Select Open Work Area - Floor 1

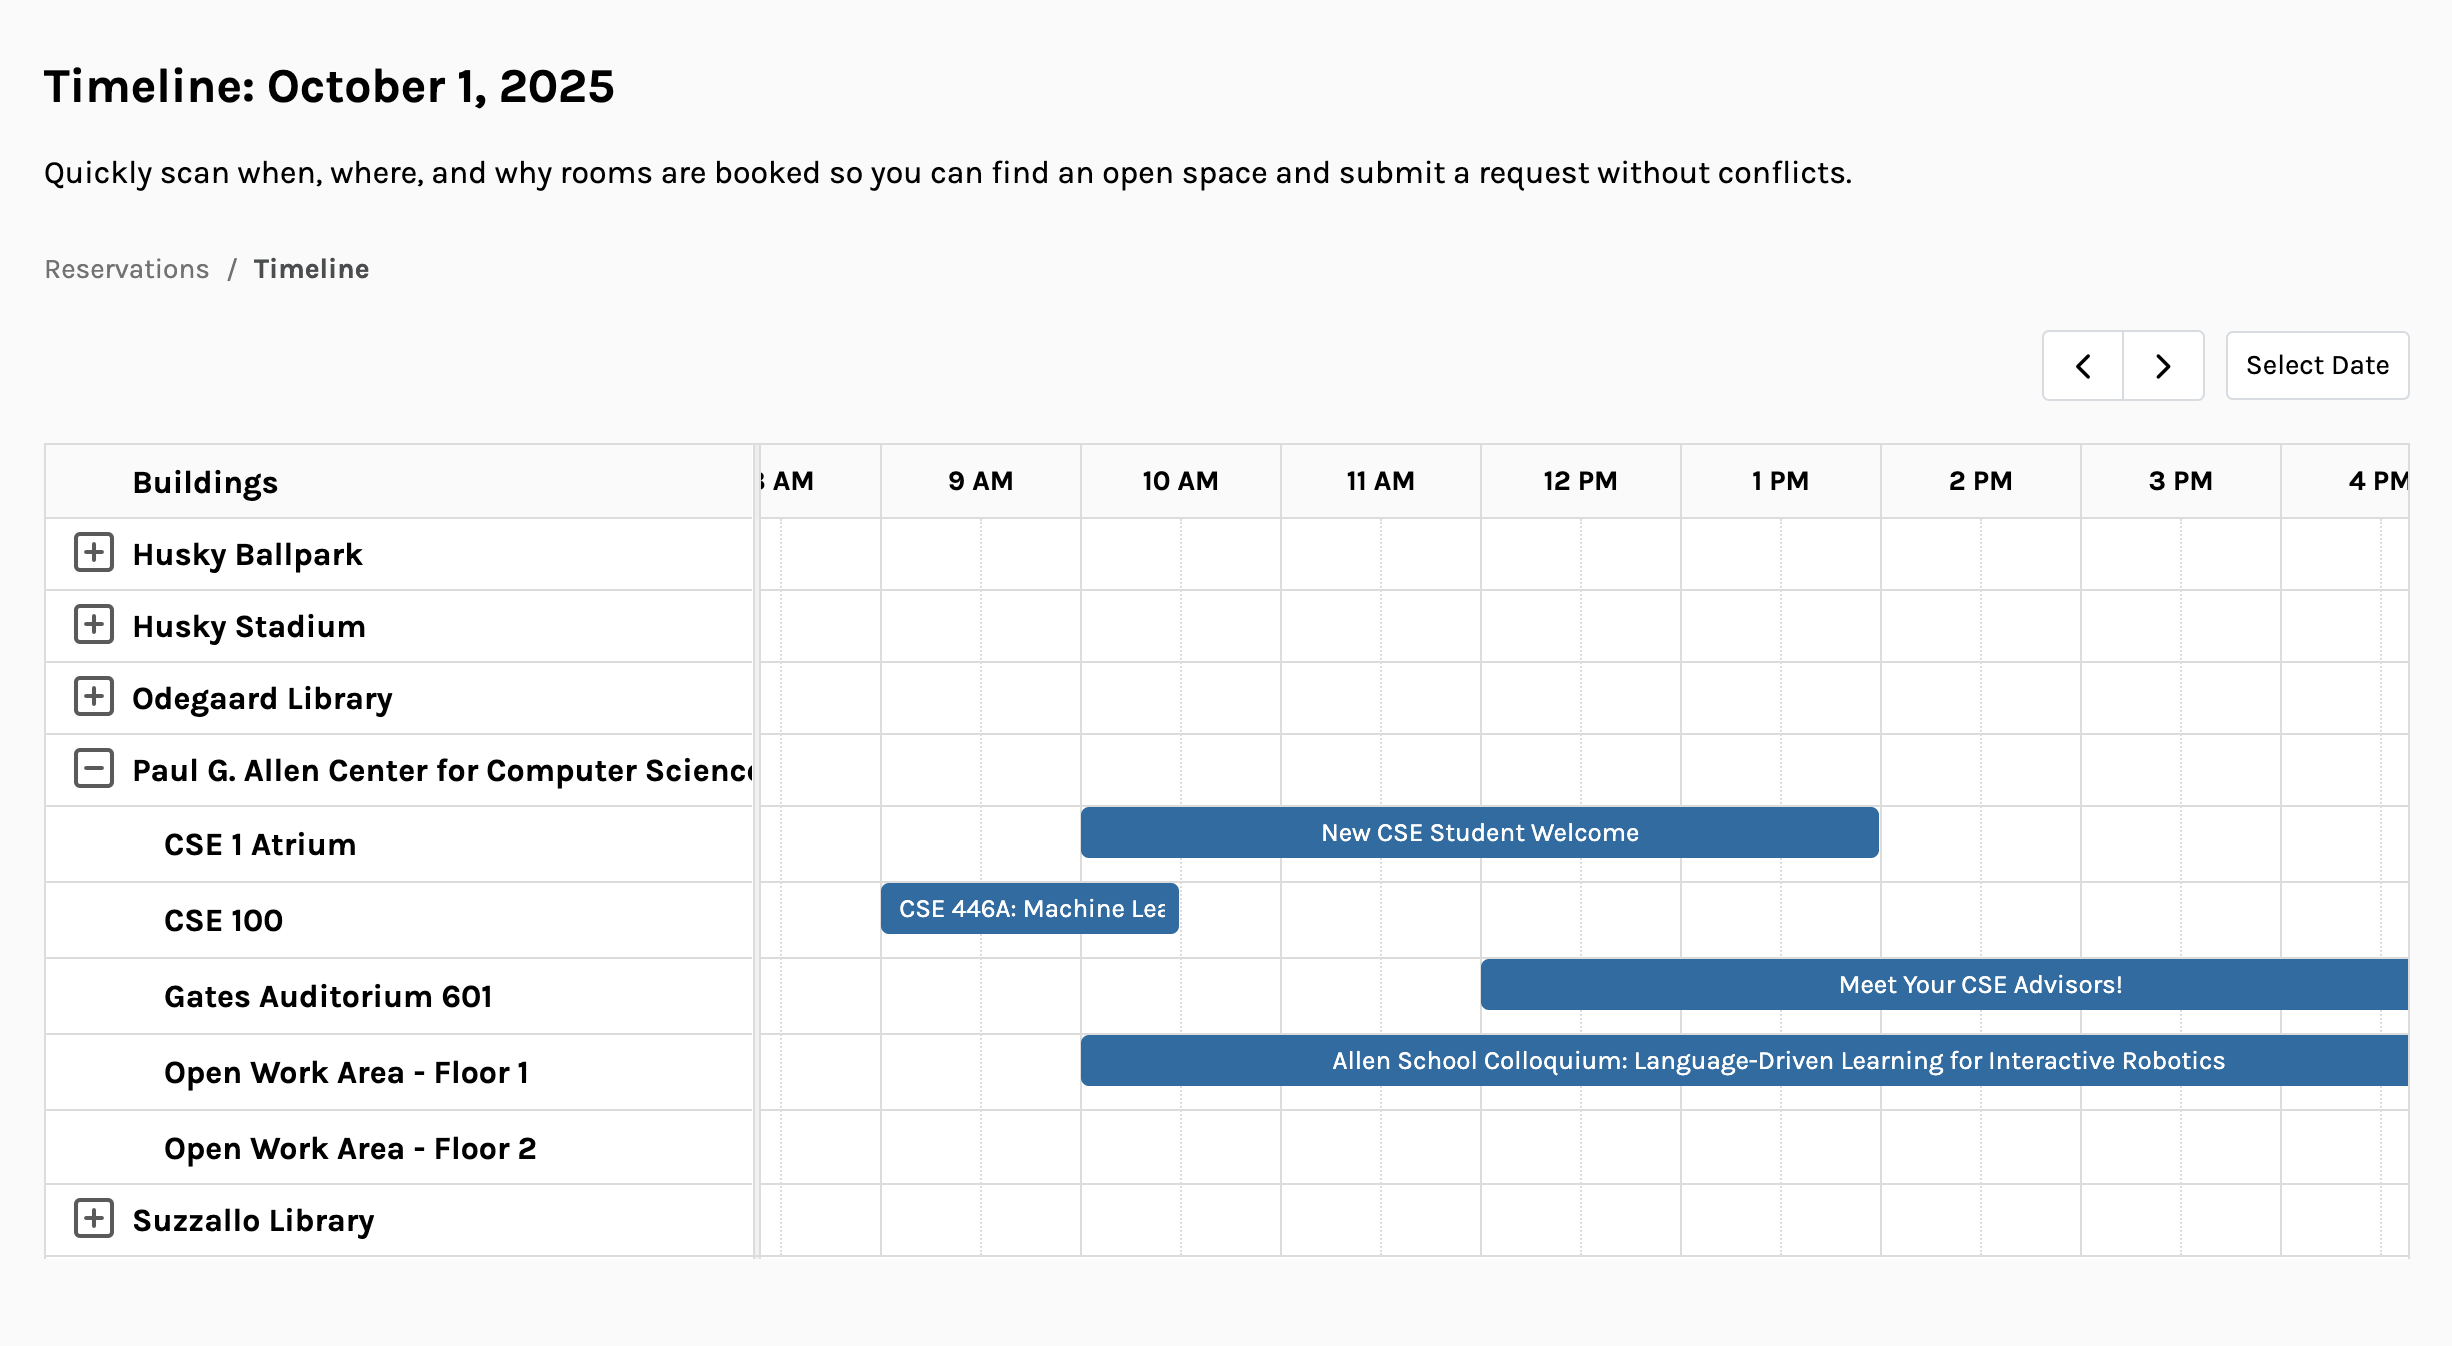click(346, 1073)
